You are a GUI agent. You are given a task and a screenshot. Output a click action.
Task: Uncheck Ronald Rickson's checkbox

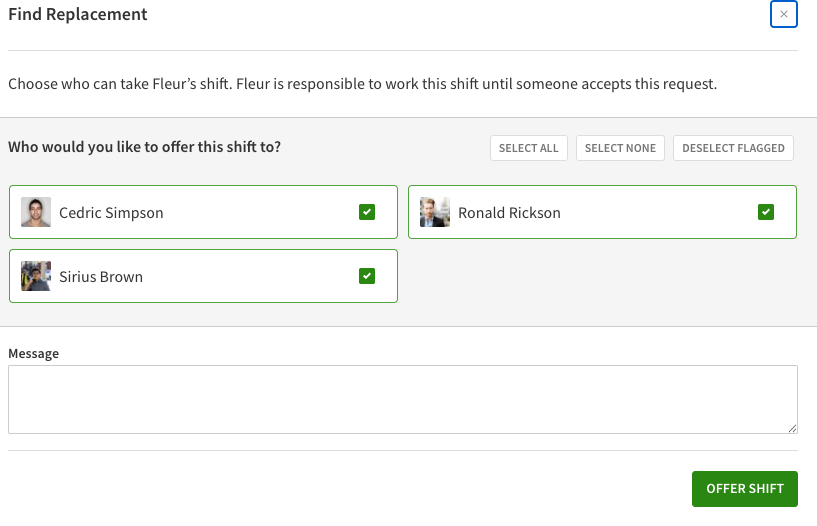pyautogui.click(x=766, y=212)
